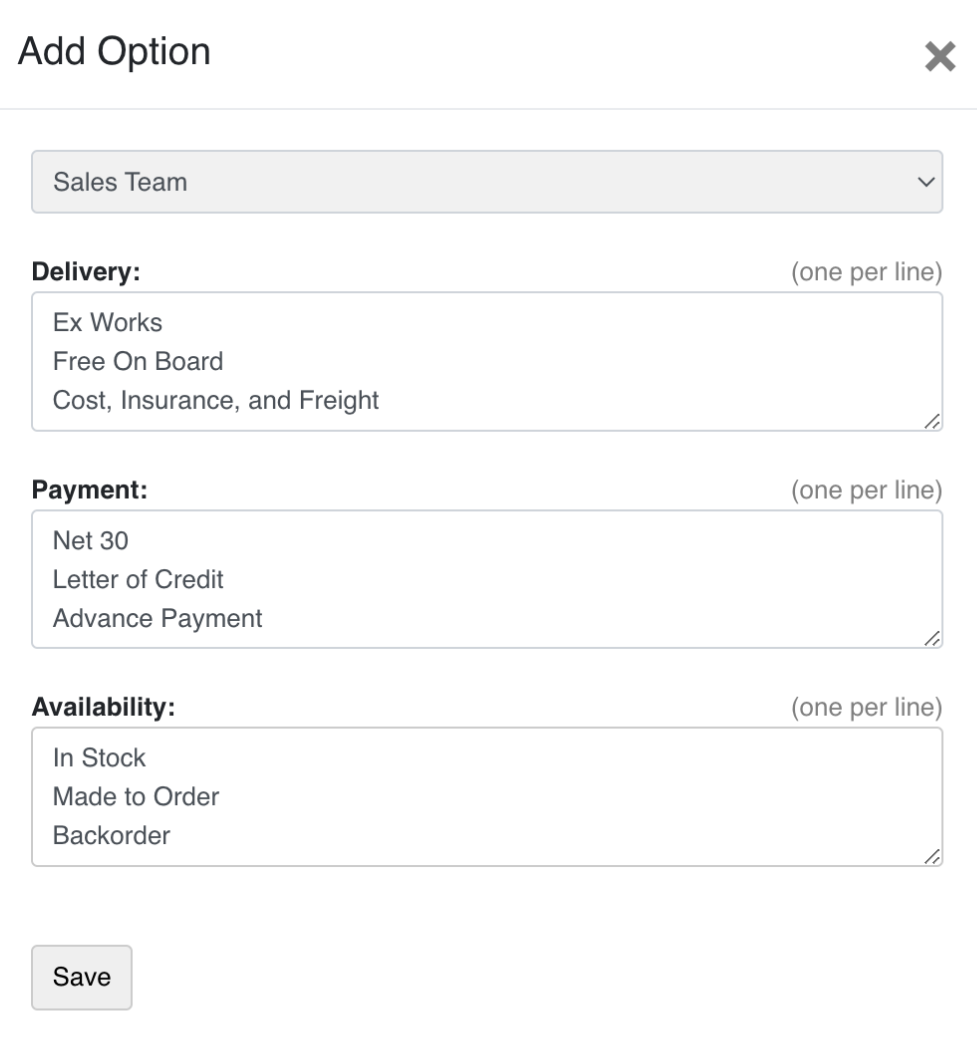Screen dimensions: 977x1041
Task: Save the new option
Action: [x=81, y=977]
